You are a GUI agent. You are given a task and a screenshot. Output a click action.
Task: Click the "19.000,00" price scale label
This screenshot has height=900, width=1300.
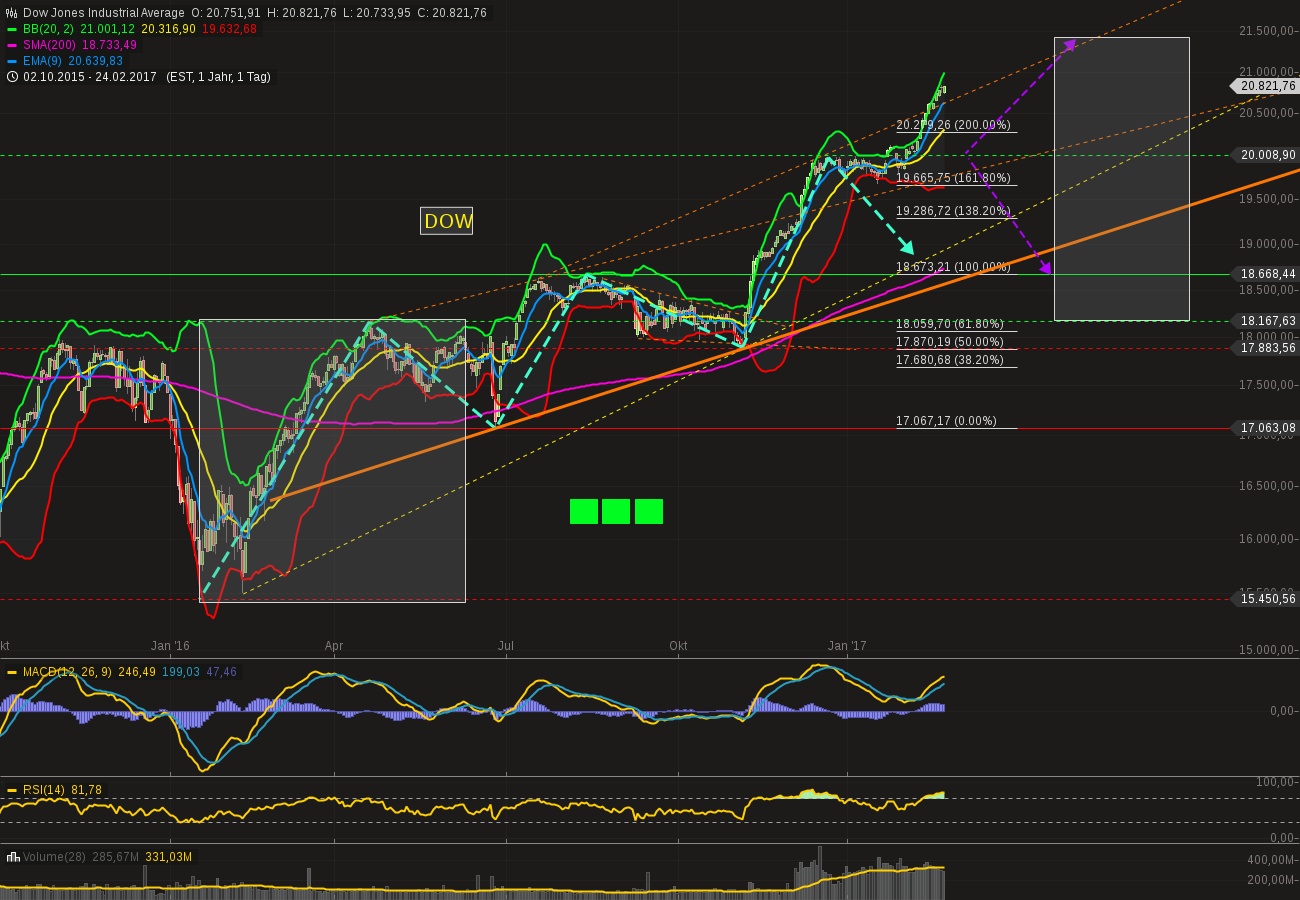click(x=1267, y=244)
